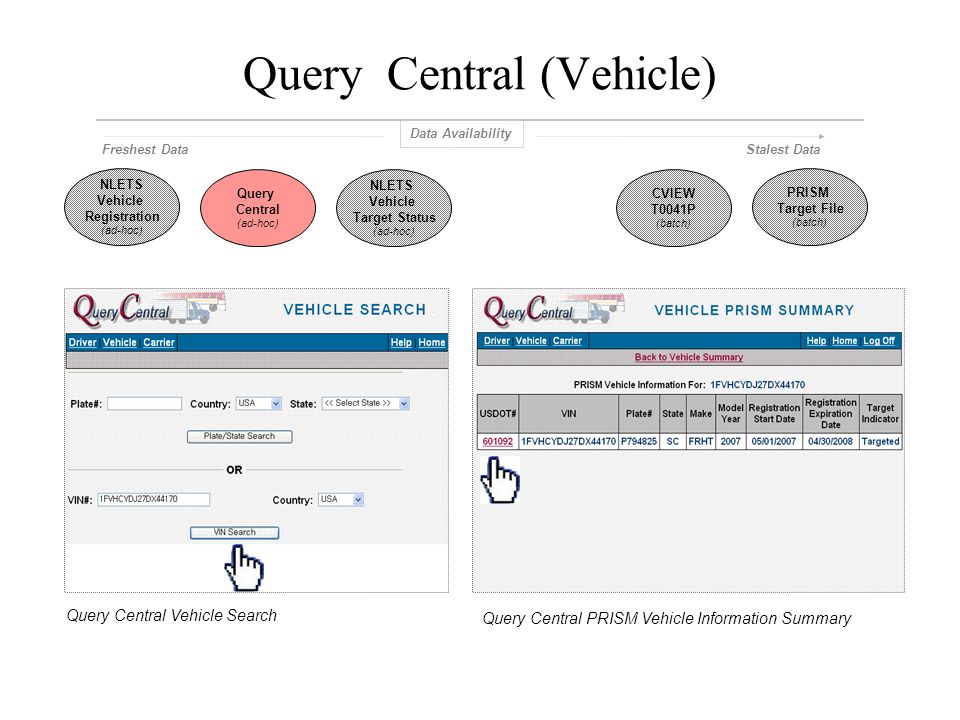Open Carrier menu in PRISM Summary window
Image resolution: width=960 pixels, height=720 pixels.
(x=567, y=340)
